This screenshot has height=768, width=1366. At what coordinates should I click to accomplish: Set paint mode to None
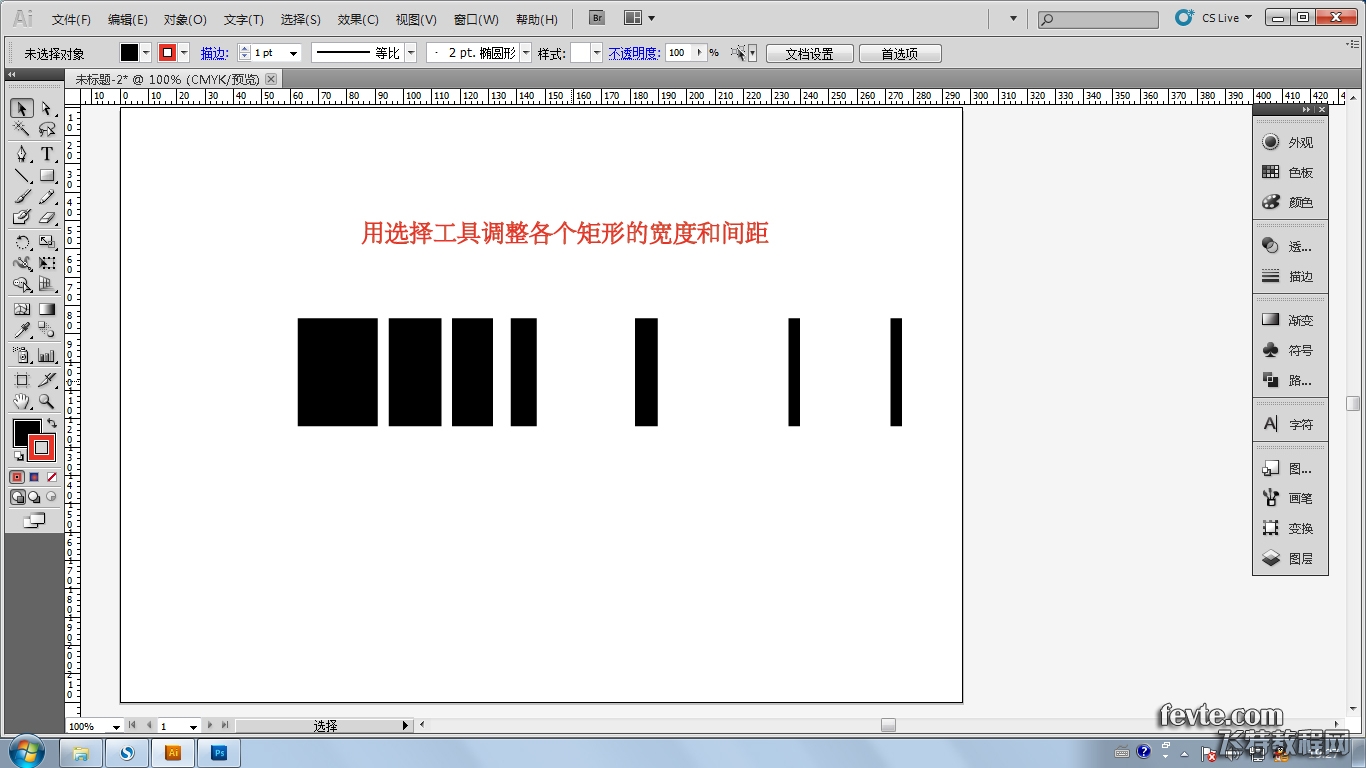point(52,477)
